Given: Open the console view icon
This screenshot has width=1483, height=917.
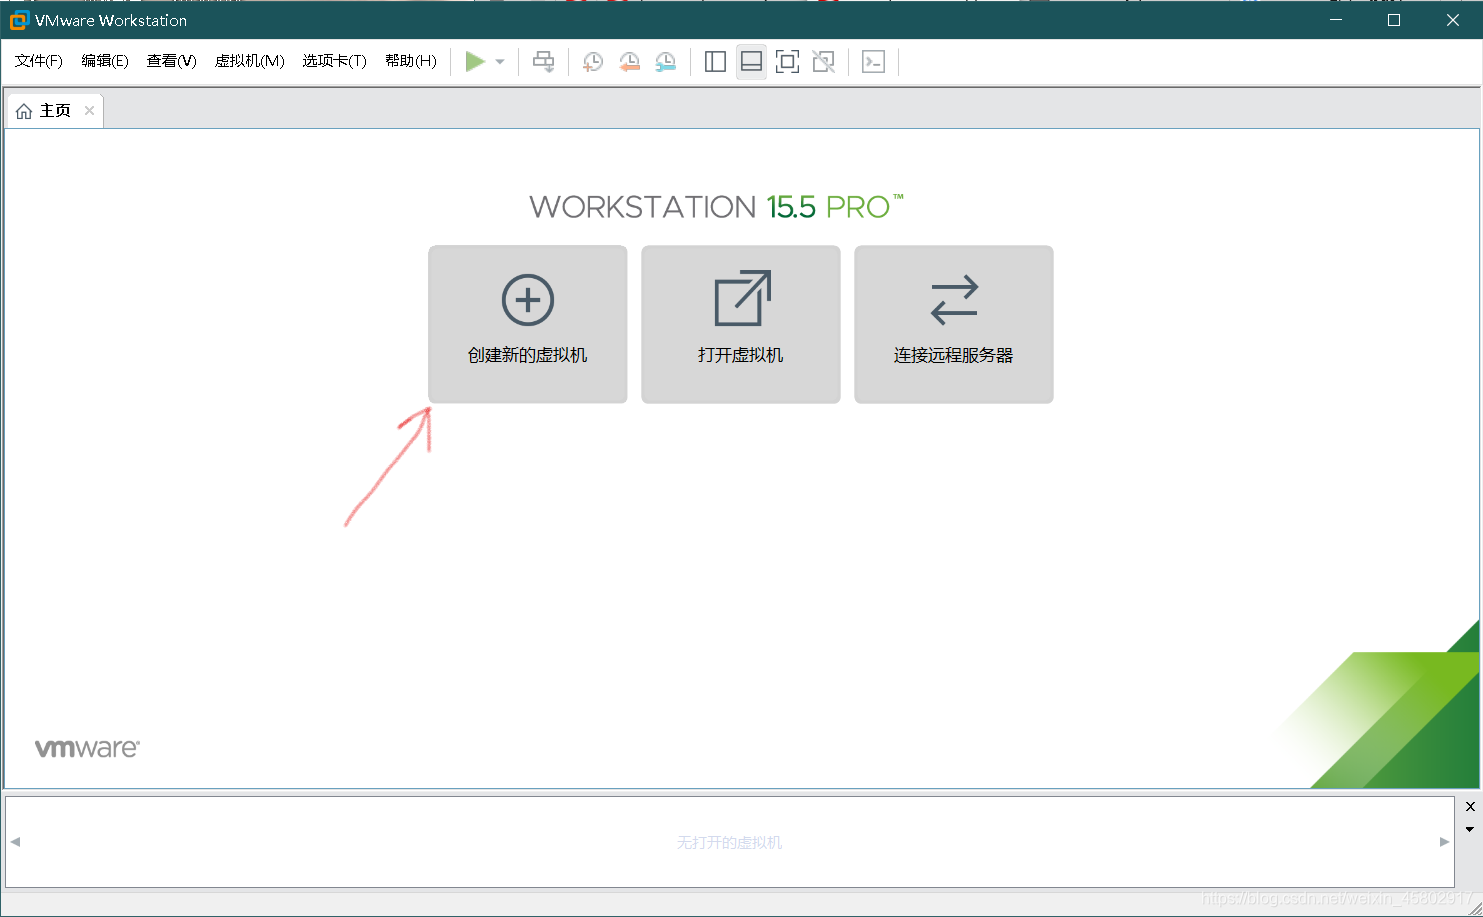Looking at the screenshot, I should 873,62.
